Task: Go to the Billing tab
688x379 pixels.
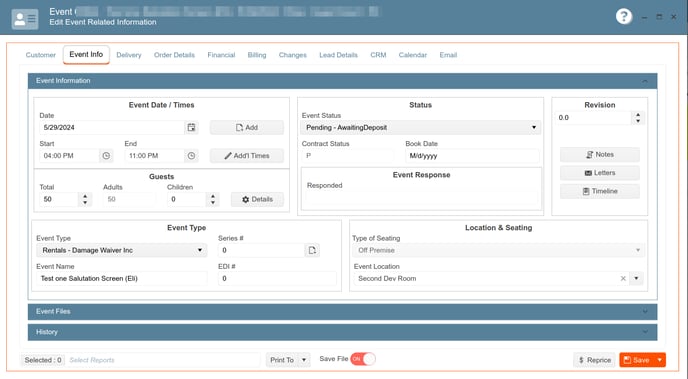Action: pyautogui.click(x=257, y=55)
